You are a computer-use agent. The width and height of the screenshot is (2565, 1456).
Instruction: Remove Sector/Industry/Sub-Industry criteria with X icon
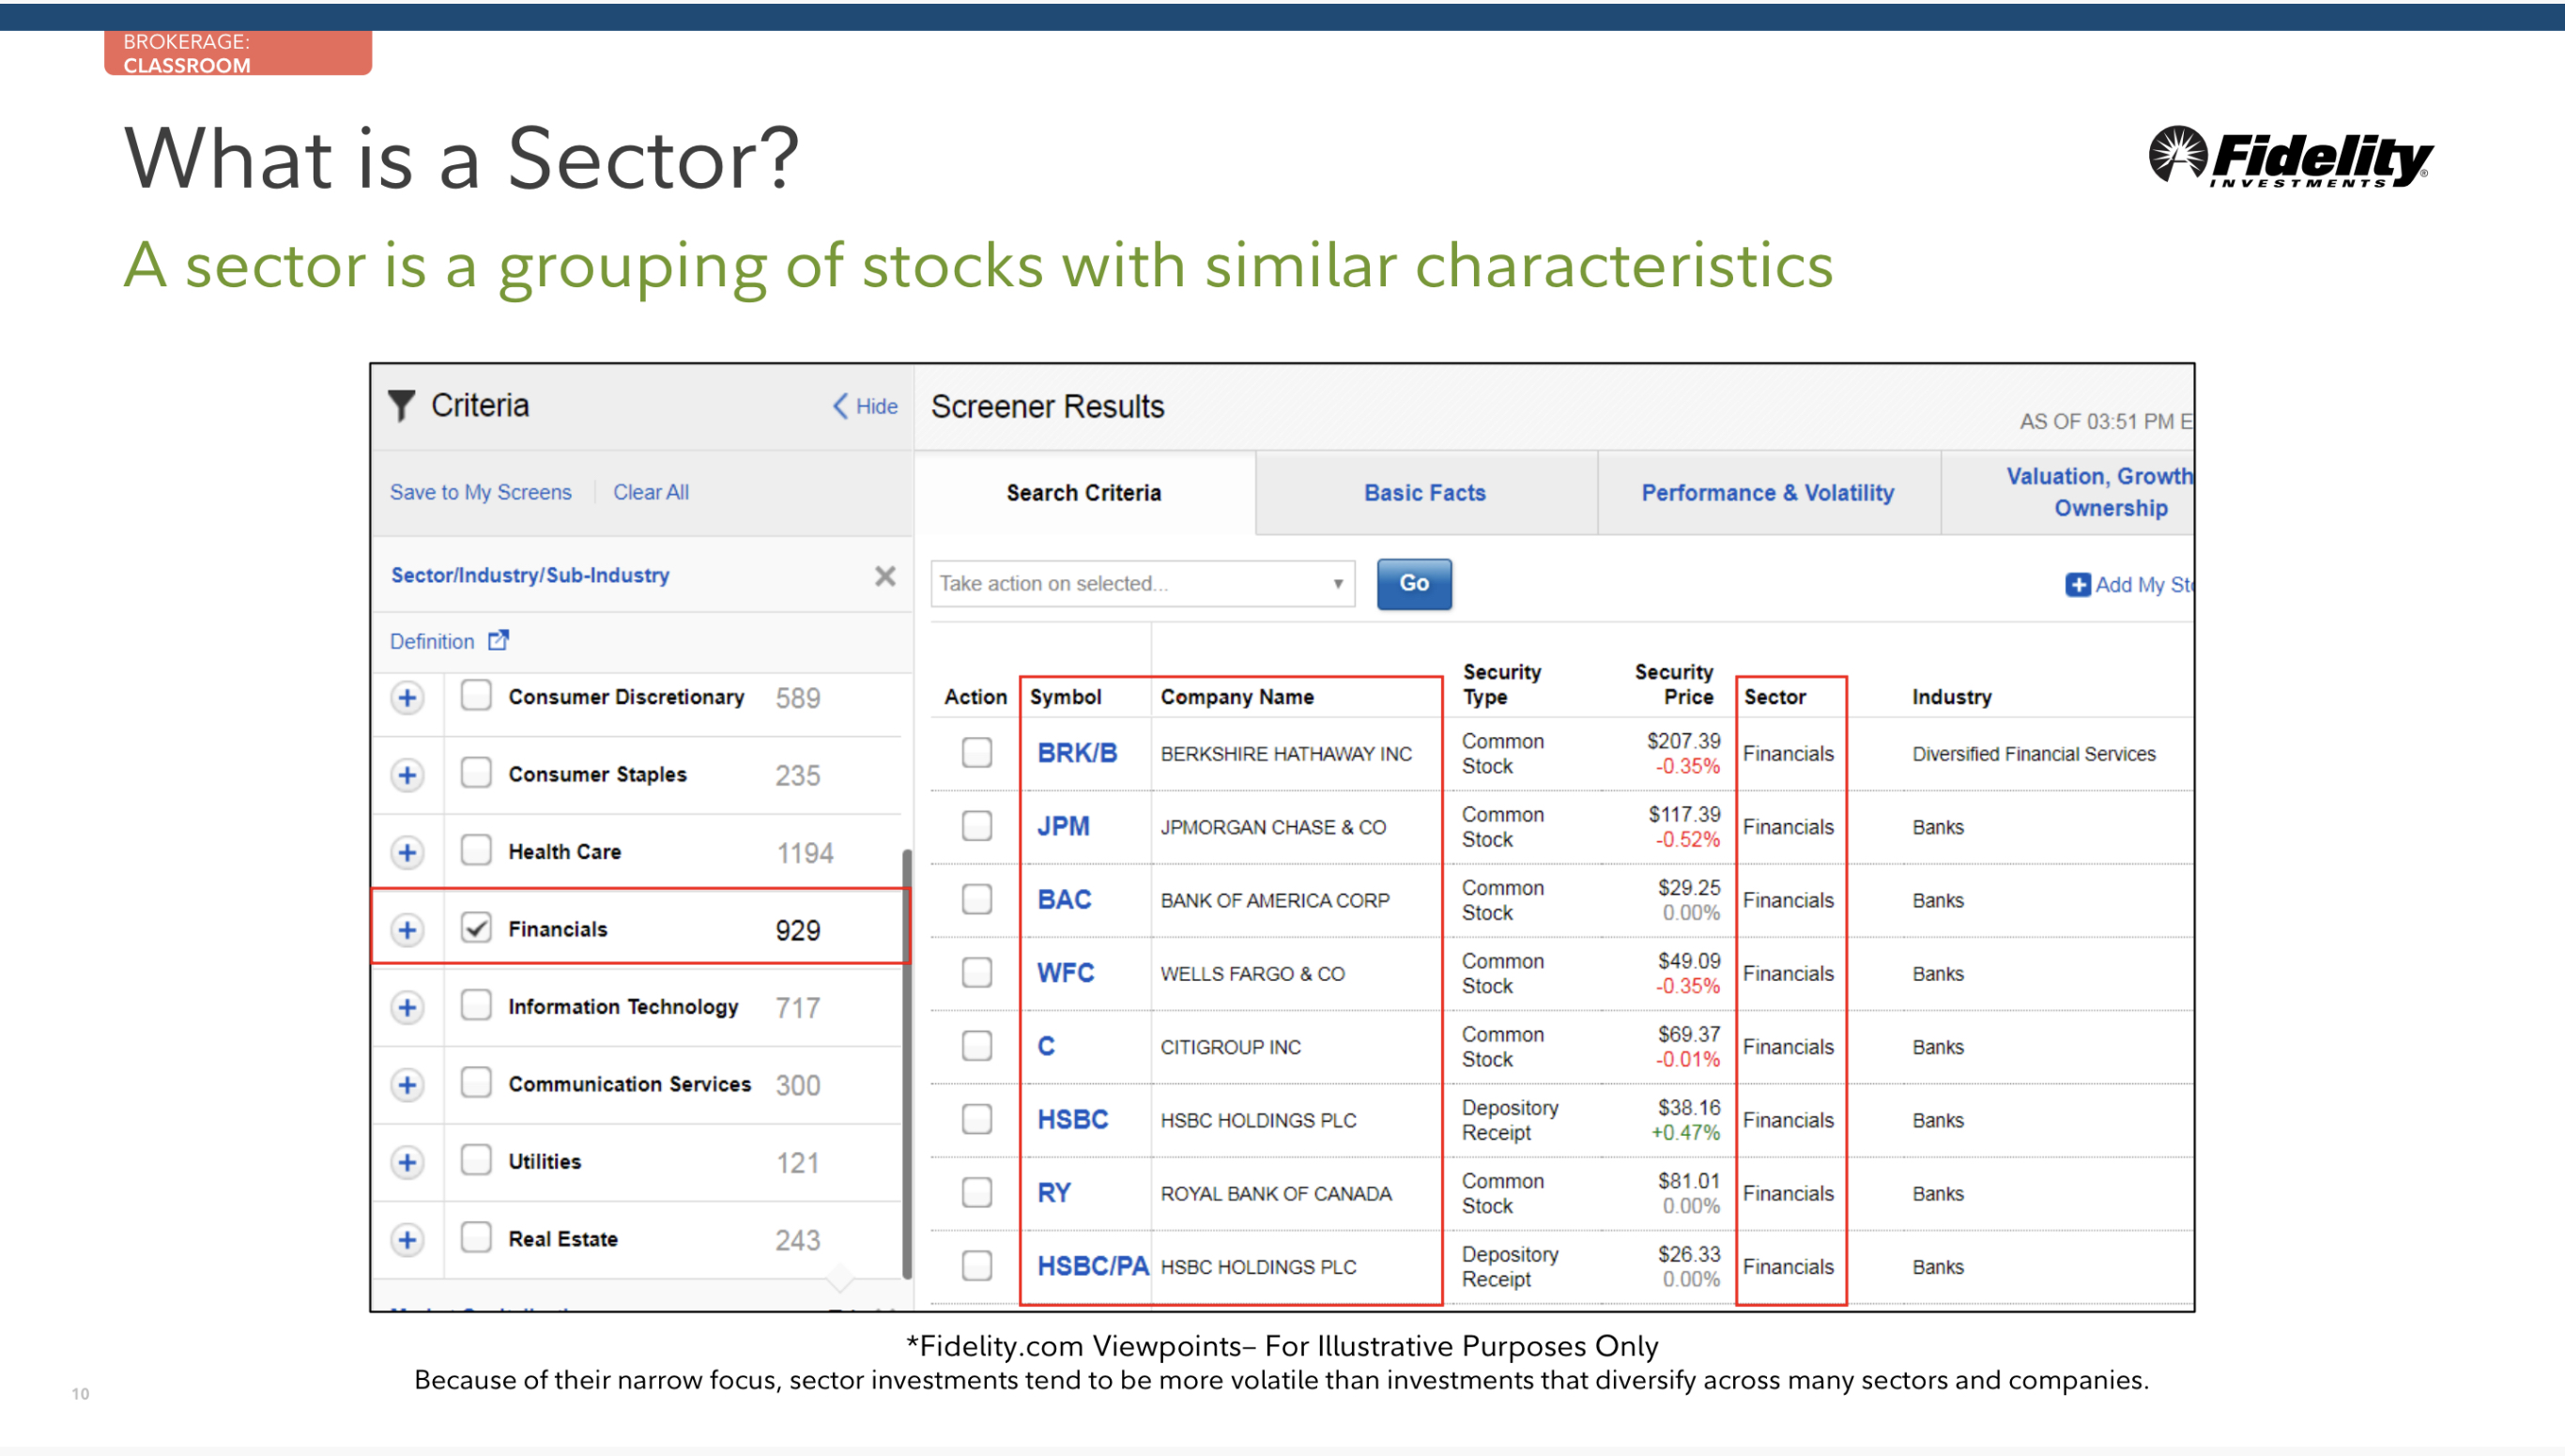884,576
